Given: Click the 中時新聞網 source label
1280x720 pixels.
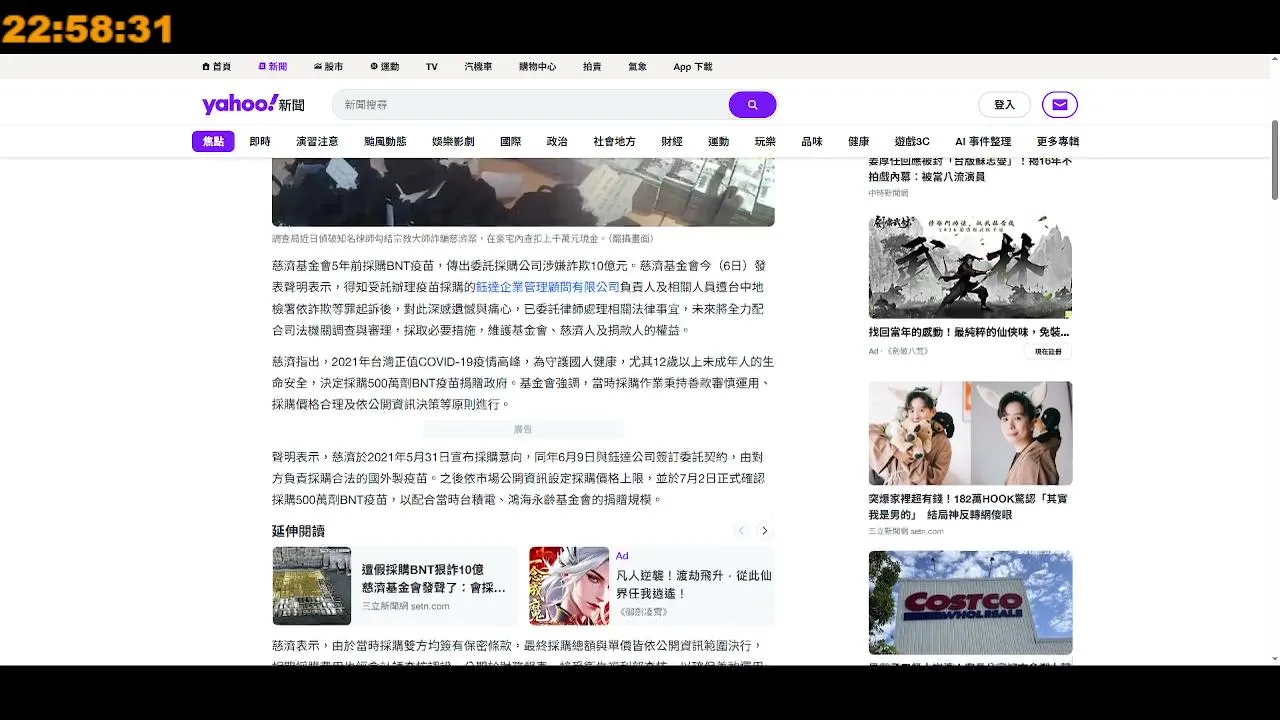Looking at the screenshot, I should (x=888, y=193).
